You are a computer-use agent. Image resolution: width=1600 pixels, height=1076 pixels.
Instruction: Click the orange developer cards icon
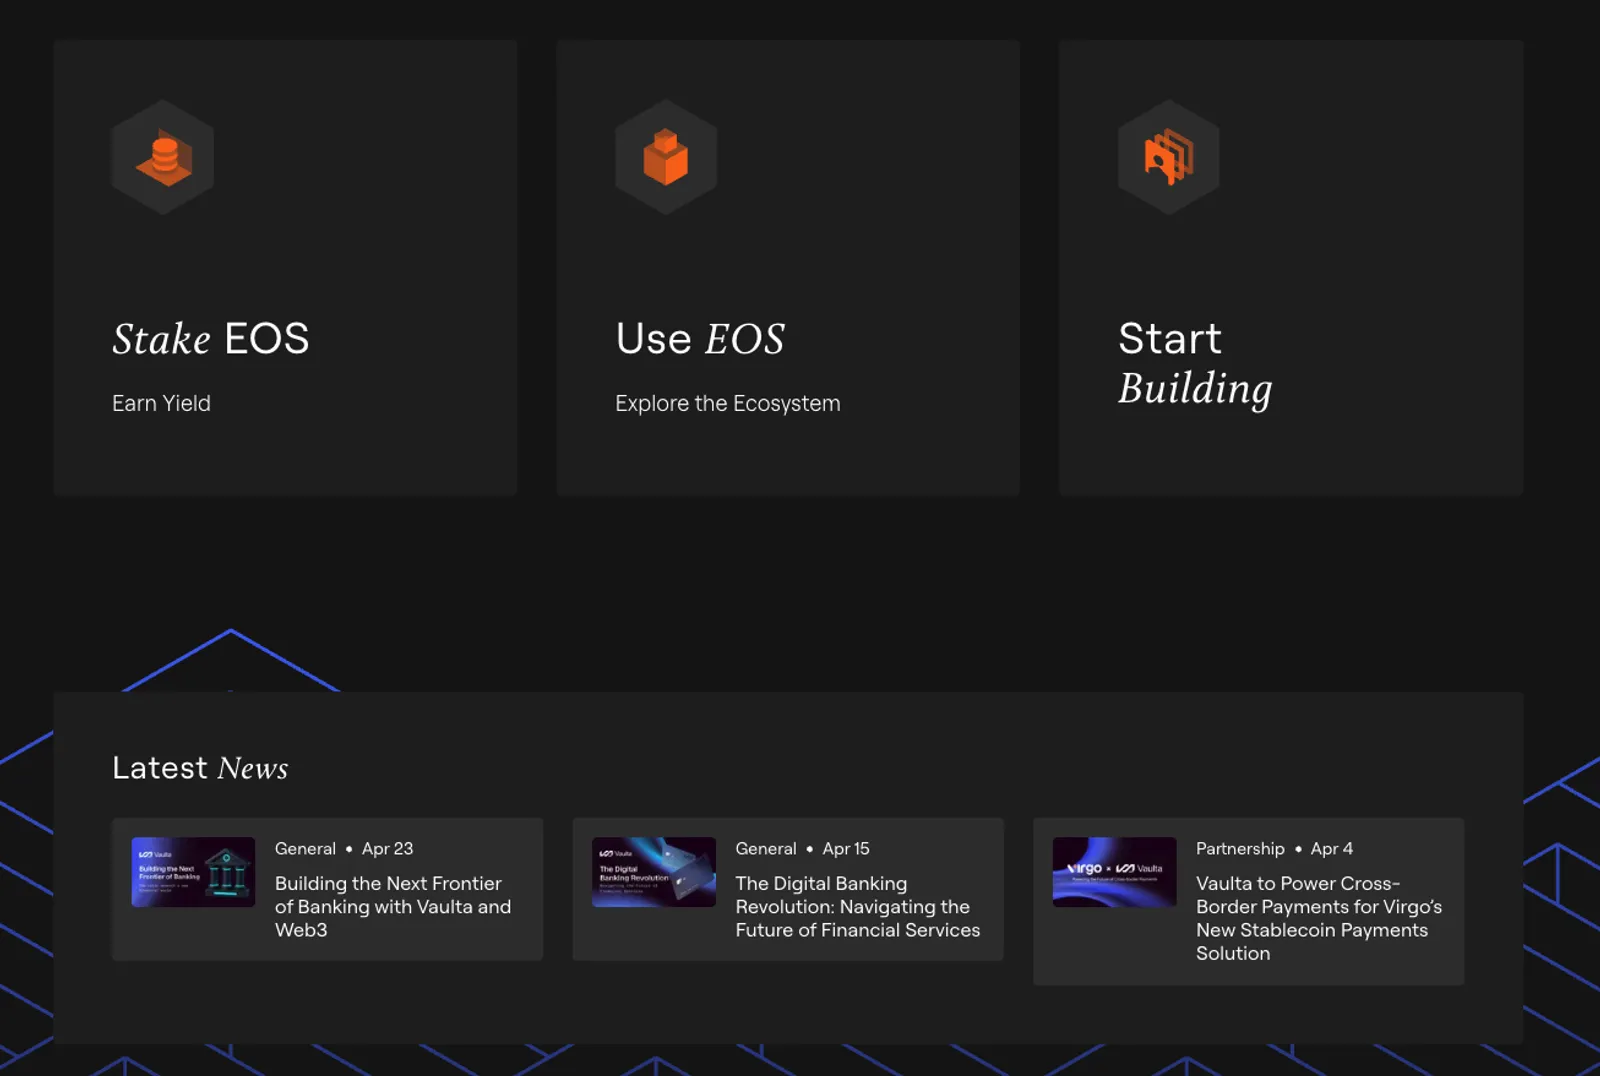click(x=1169, y=157)
